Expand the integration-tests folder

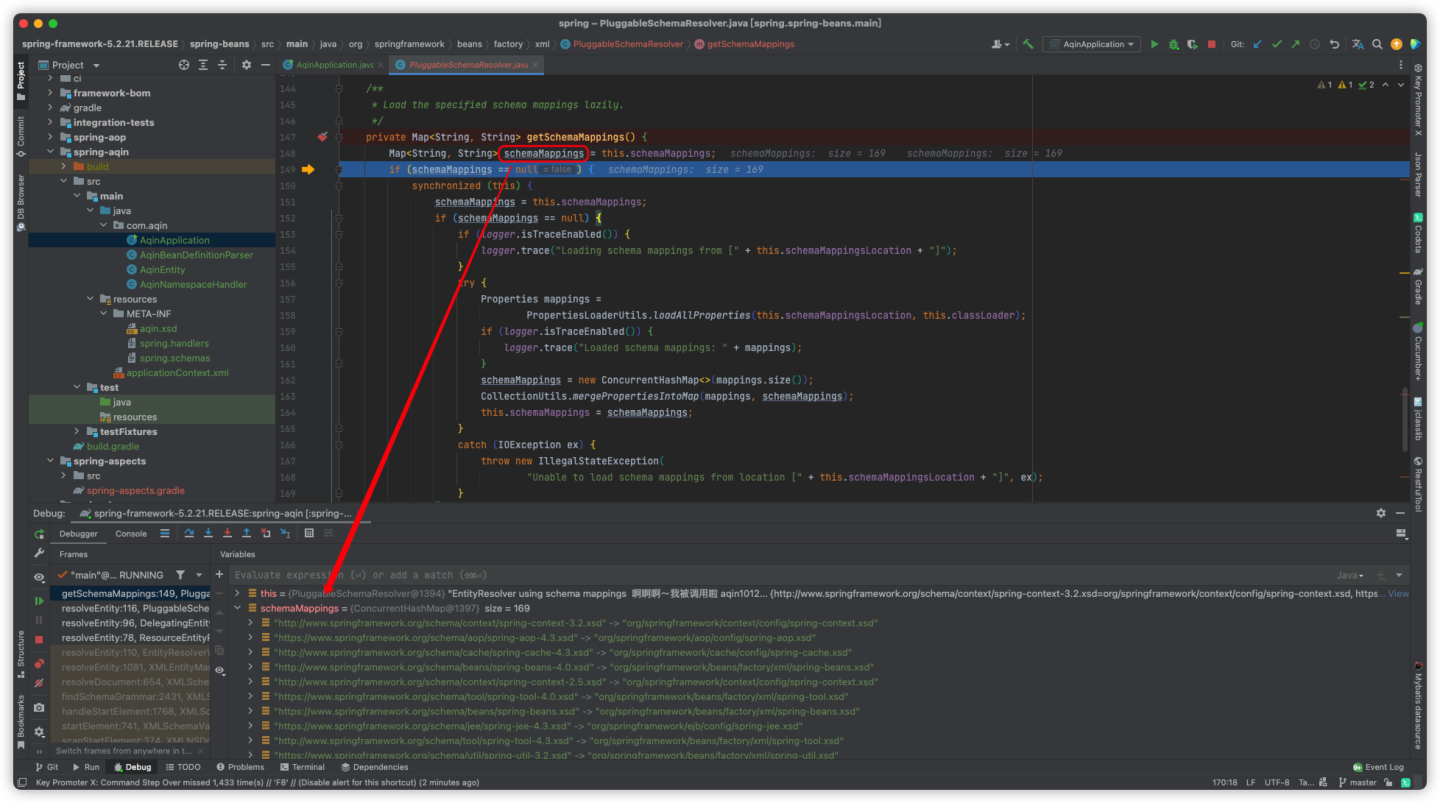coord(50,122)
